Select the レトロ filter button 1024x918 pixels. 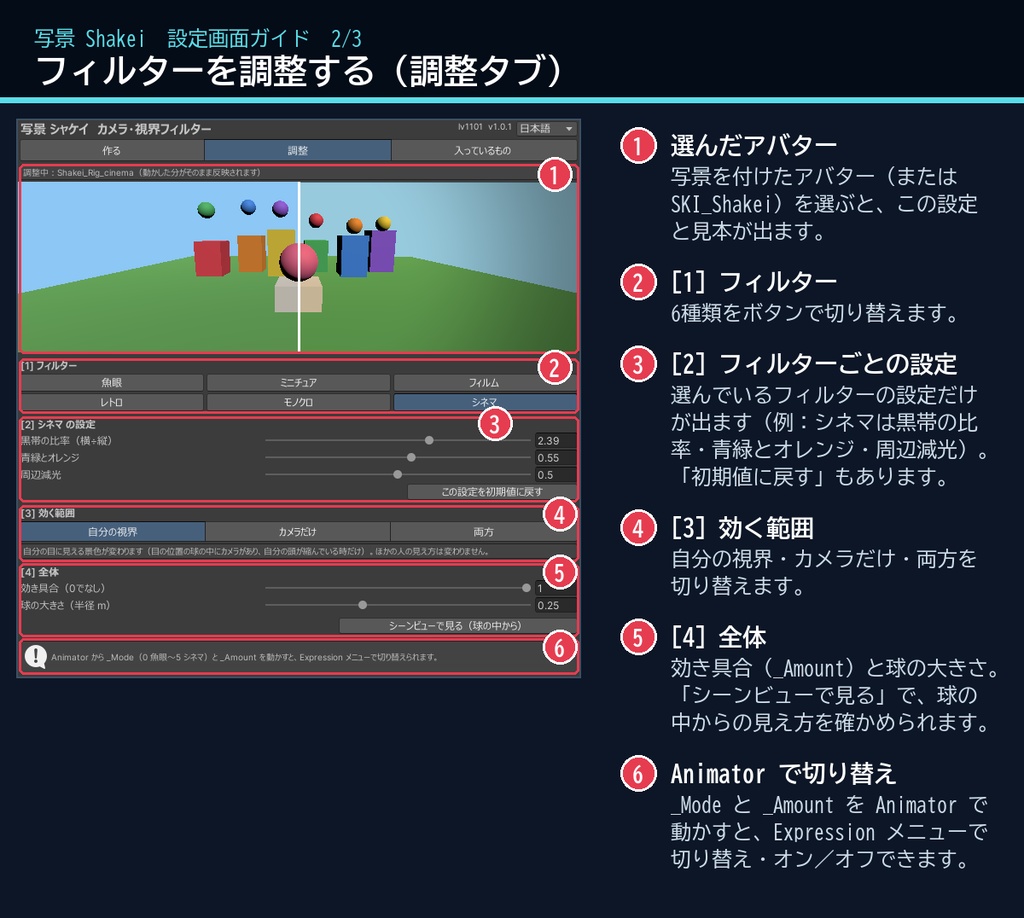tap(112, 402)
